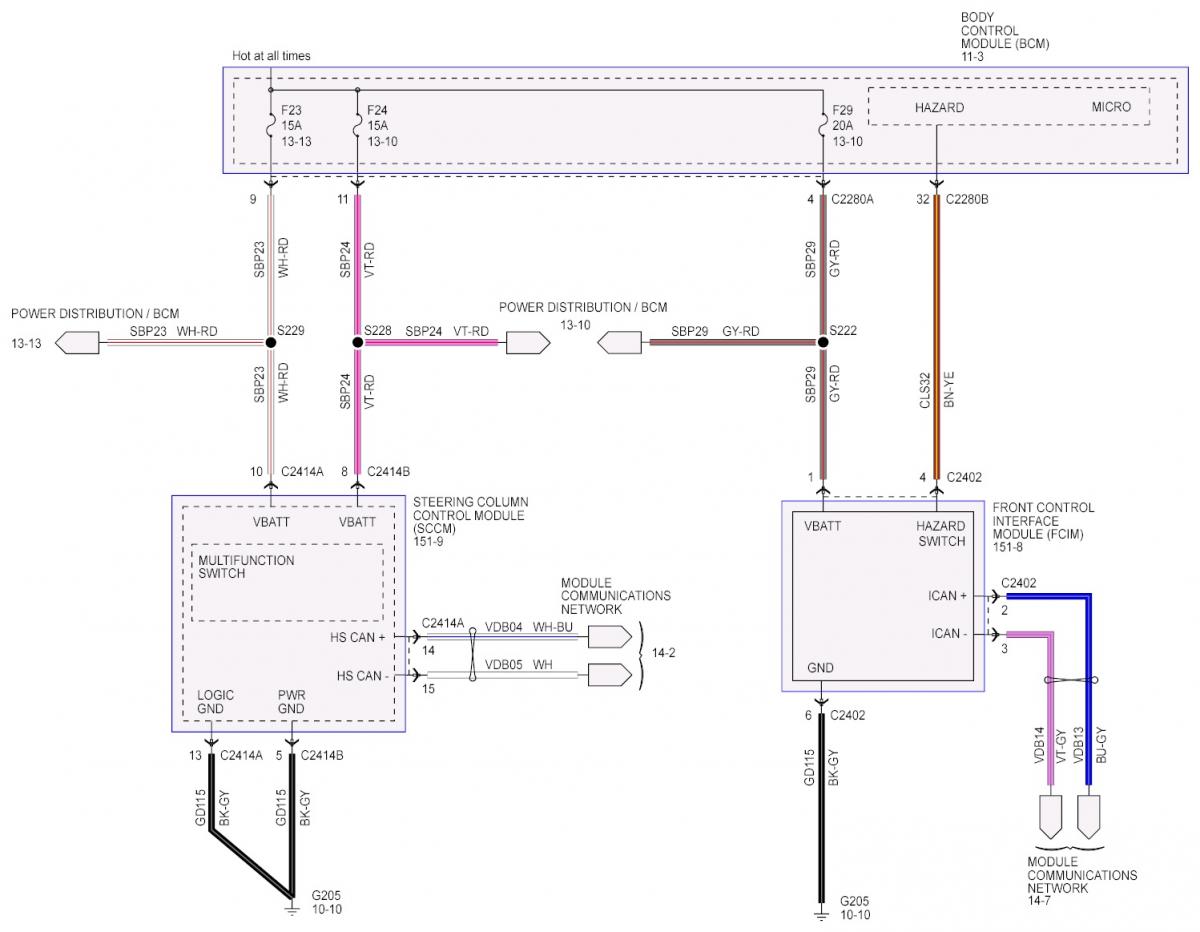
Task: Click the LOGIC GND label
Action: click(x=216, y=702)
